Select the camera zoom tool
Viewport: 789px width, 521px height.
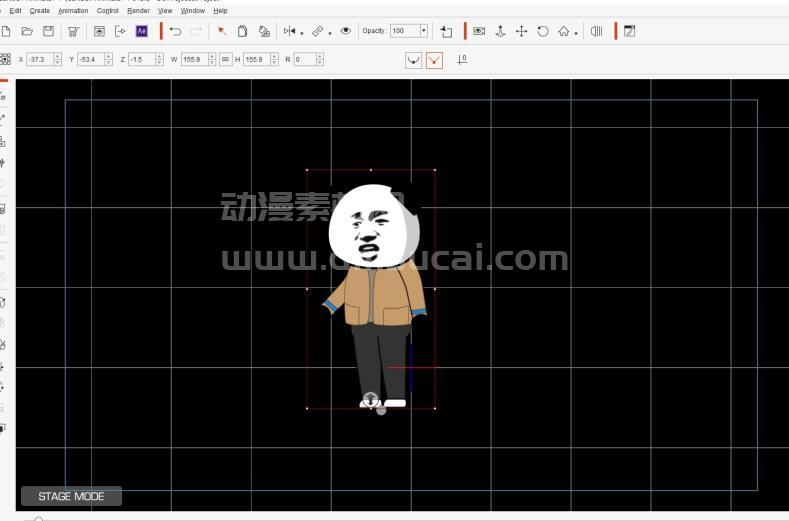tap(500, 31)
